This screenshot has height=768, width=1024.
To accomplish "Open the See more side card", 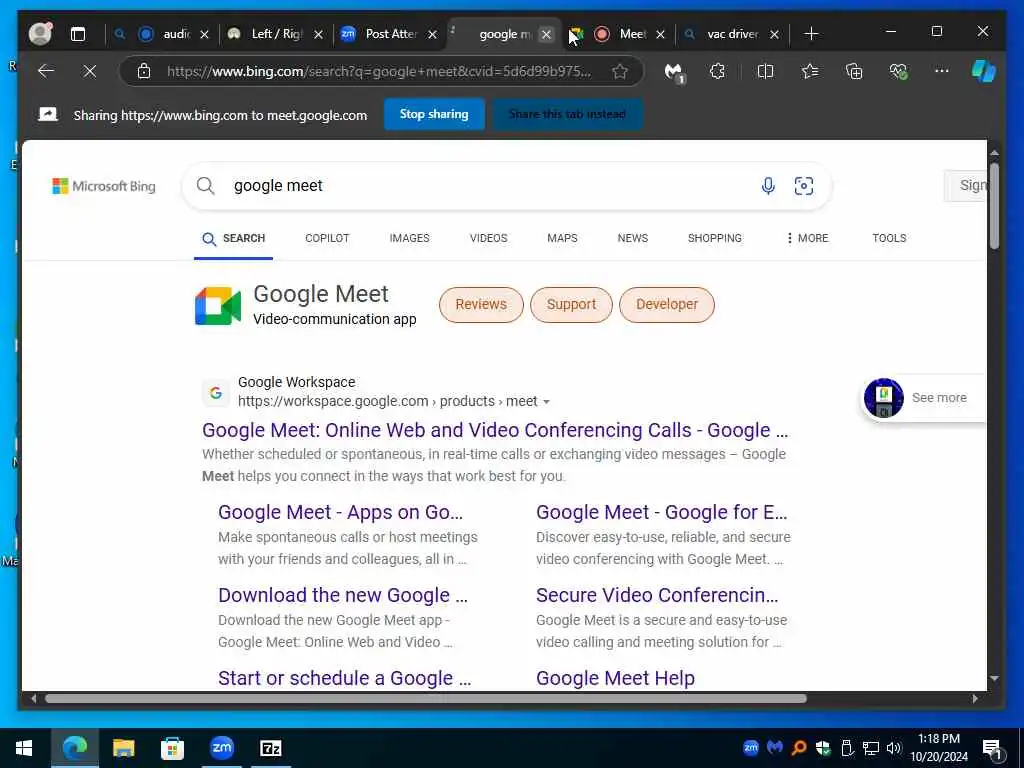I will [x=923, y=398].
